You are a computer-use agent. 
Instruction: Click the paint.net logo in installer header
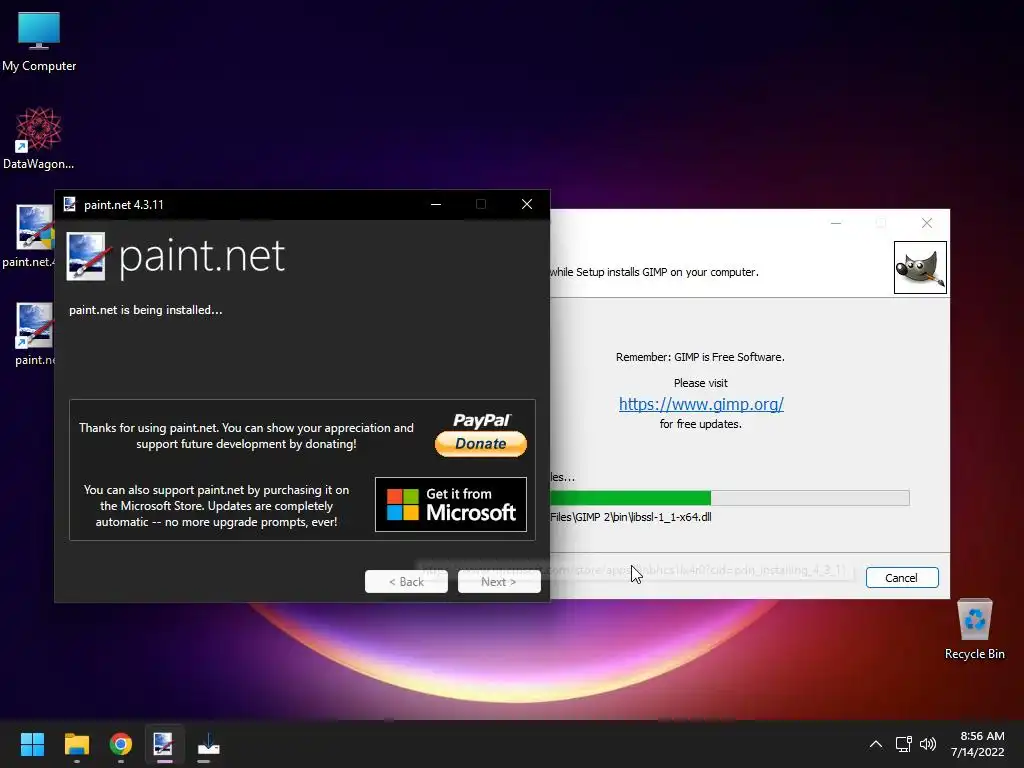(175, 257)
